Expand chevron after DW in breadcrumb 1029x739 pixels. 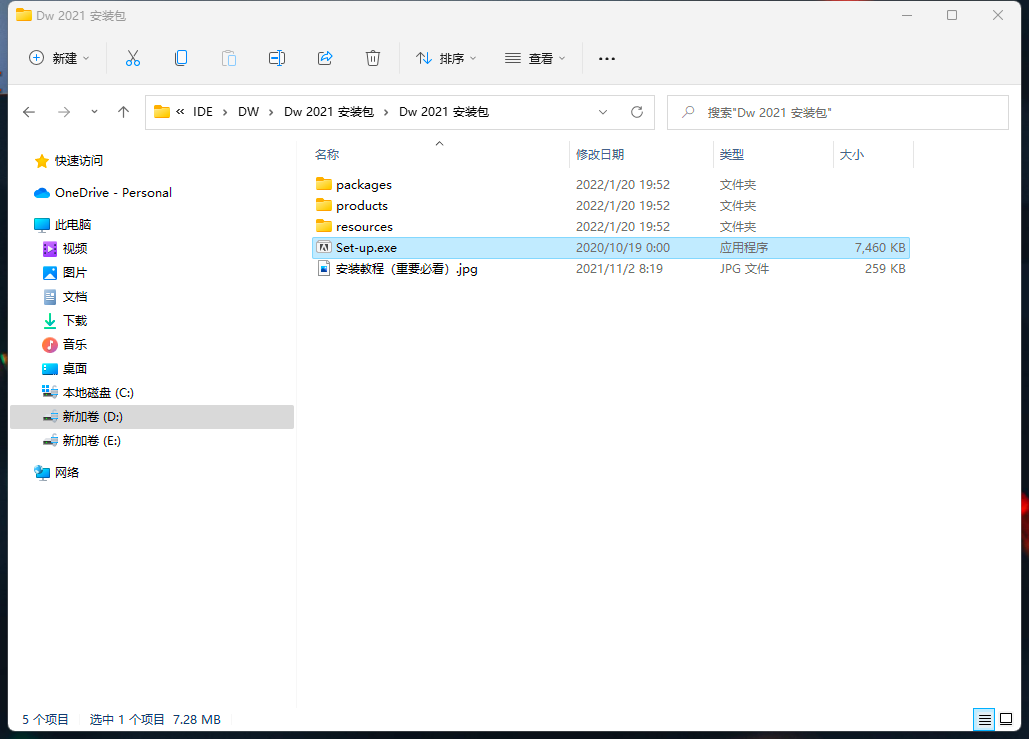pyautogui.click(x=270, y=112)
